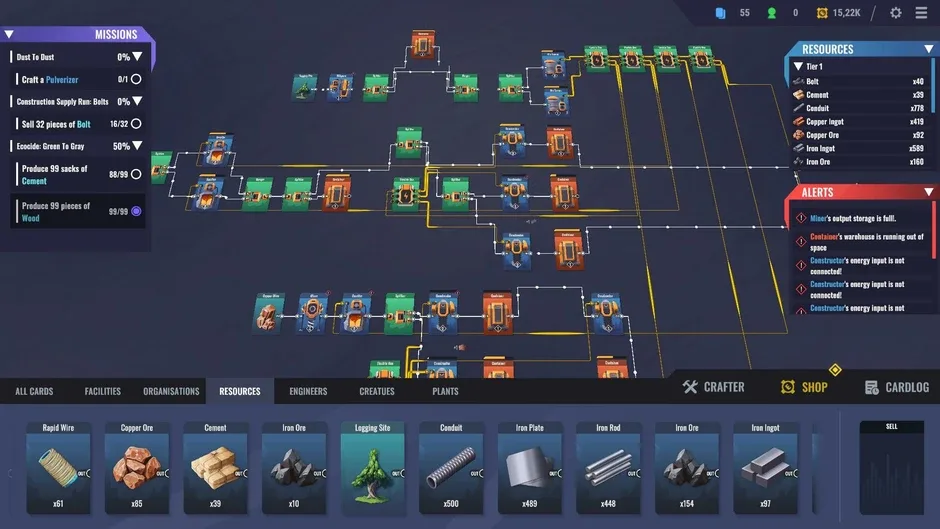Toggle the OUT switch on Rapid Wire card

85,473
